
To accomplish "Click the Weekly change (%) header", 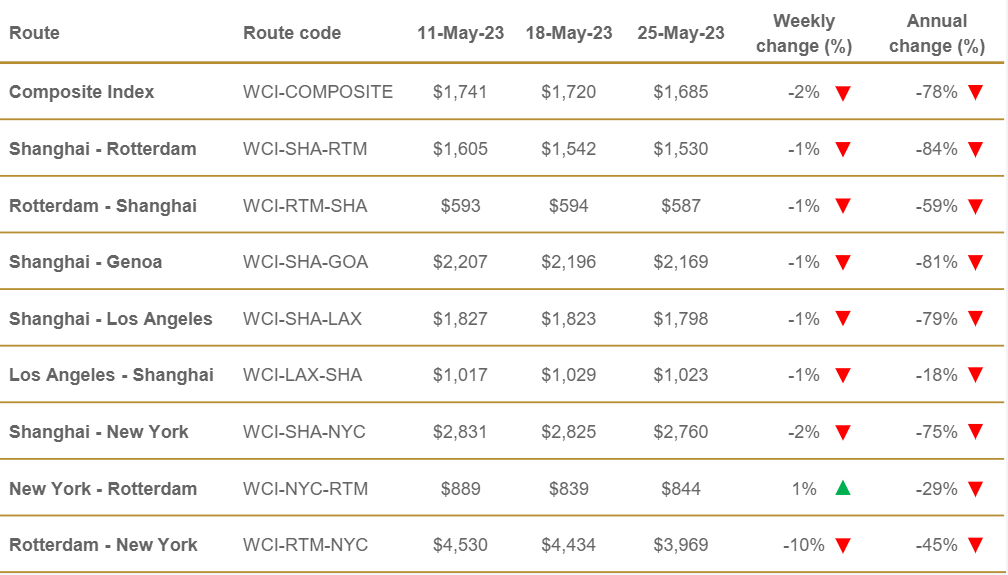I will [804, 33].
